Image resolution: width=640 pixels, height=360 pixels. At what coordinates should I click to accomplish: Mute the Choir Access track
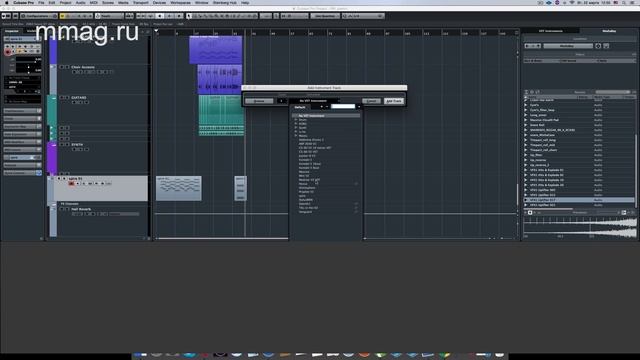coord(62,67)
